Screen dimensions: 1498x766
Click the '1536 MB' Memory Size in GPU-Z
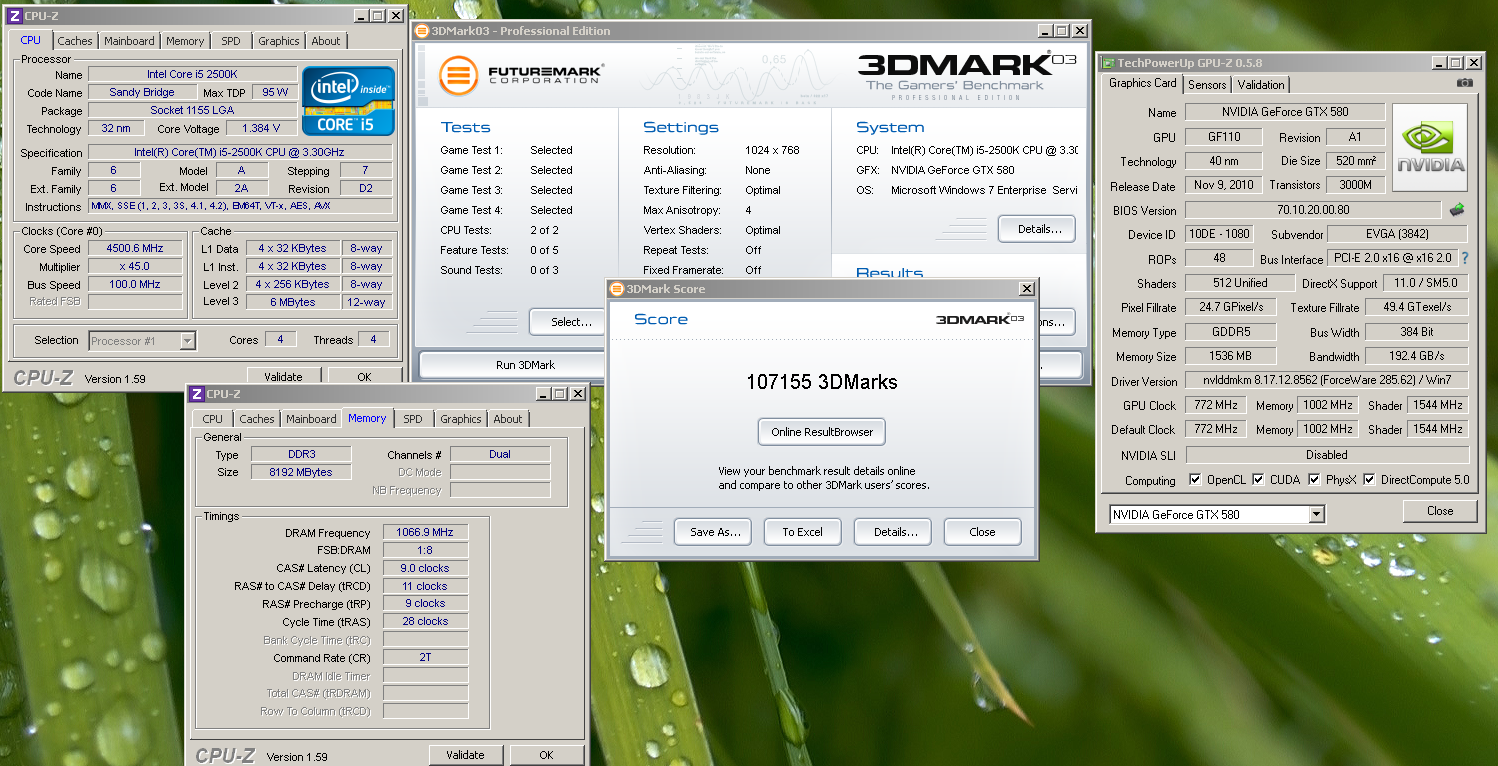pos(1231,356)
